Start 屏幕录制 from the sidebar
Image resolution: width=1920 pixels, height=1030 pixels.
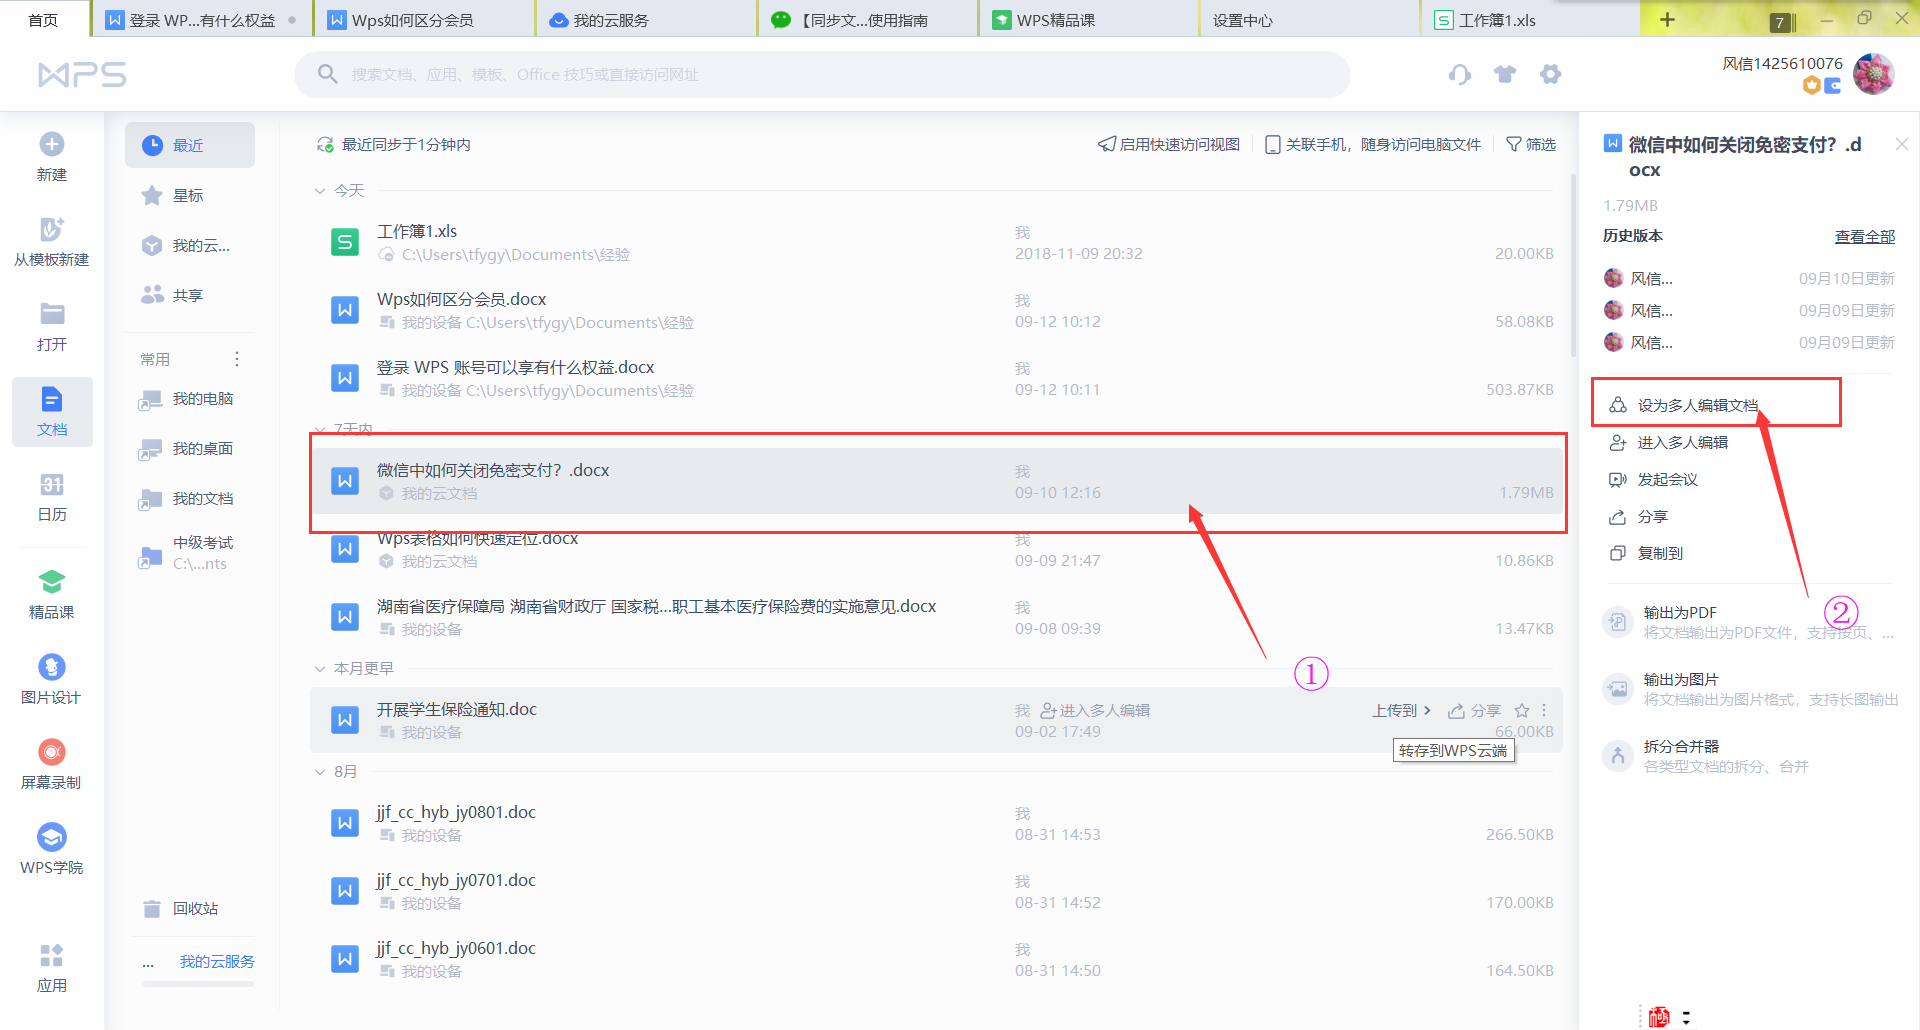click(52, 765)
